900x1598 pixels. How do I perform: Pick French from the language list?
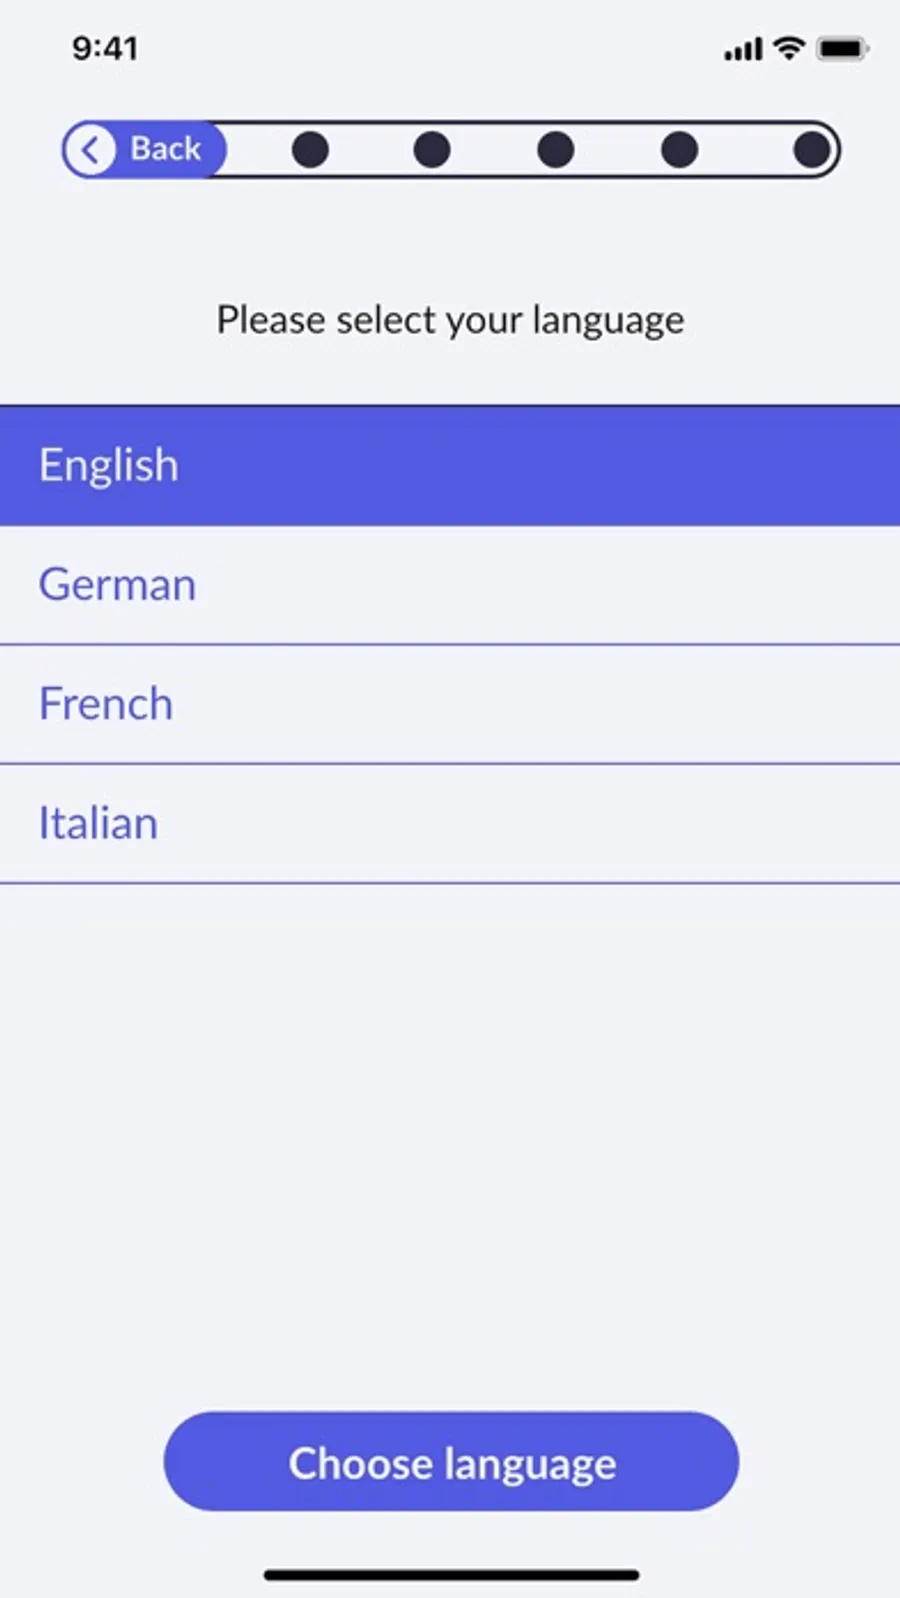(x=450, y=704)
